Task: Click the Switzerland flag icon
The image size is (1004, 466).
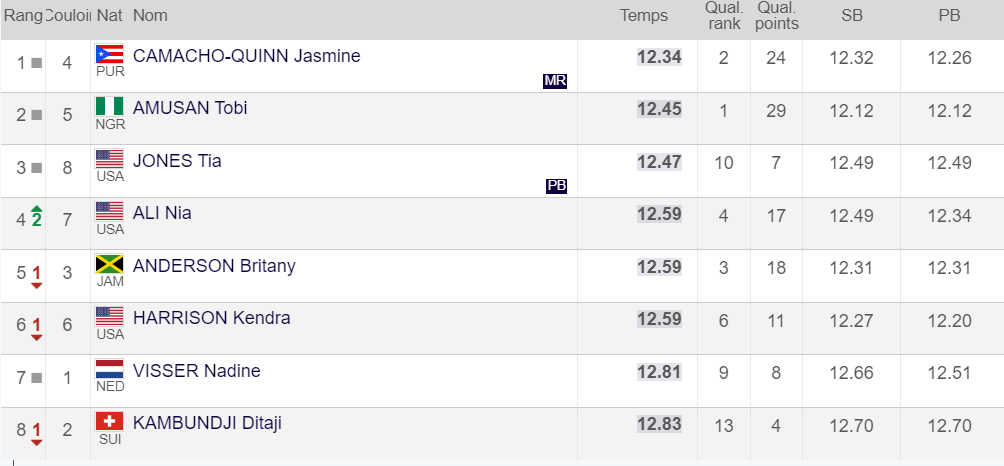Action: pos(109,421)
